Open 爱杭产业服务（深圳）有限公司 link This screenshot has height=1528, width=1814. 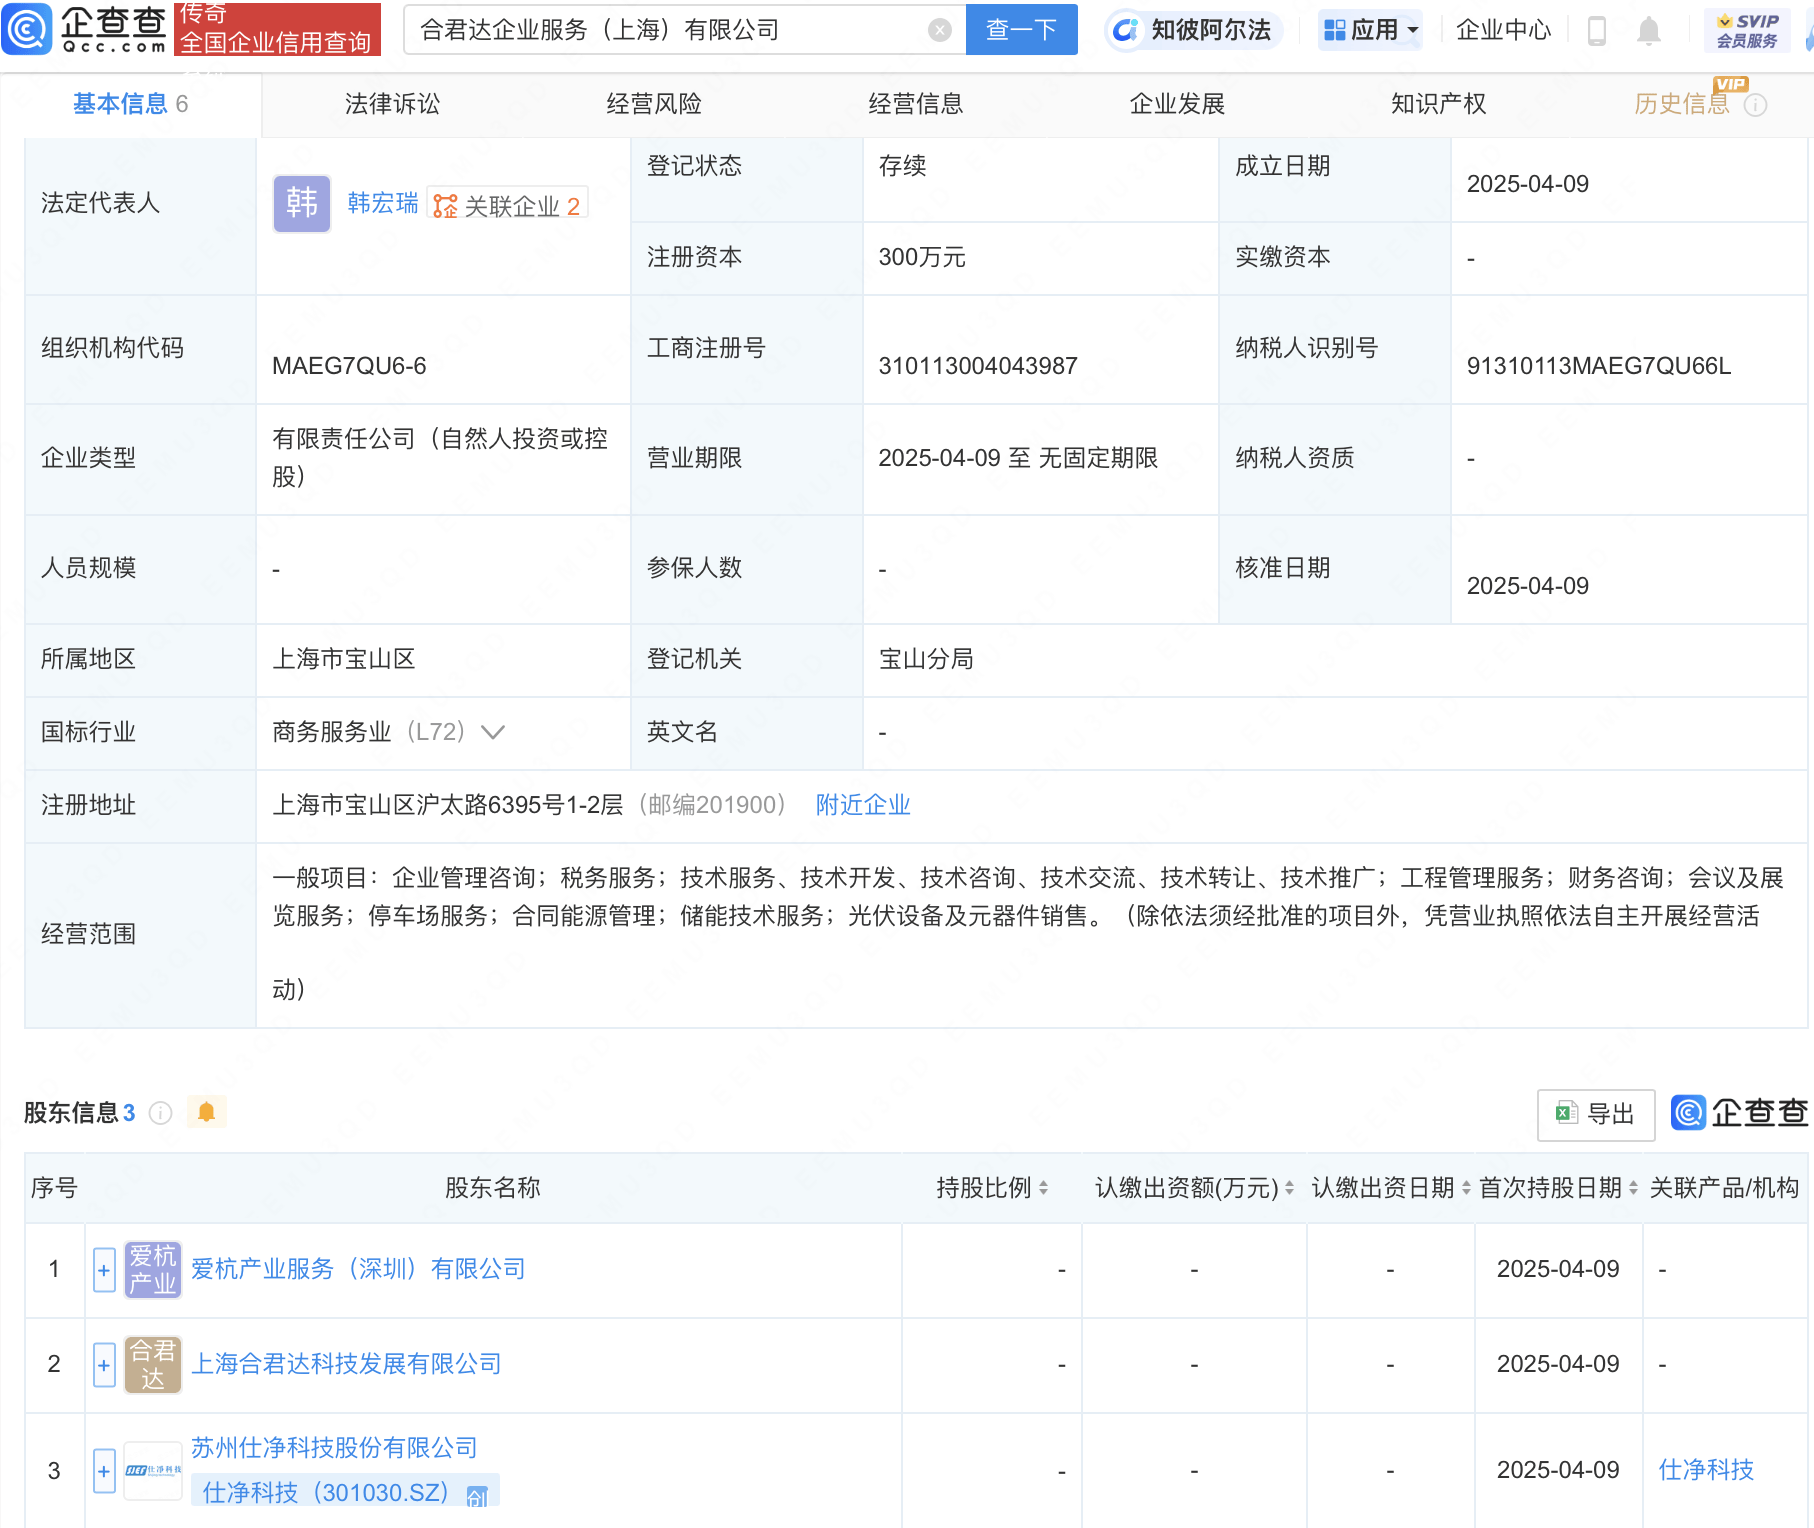[x=358, y=1269]
